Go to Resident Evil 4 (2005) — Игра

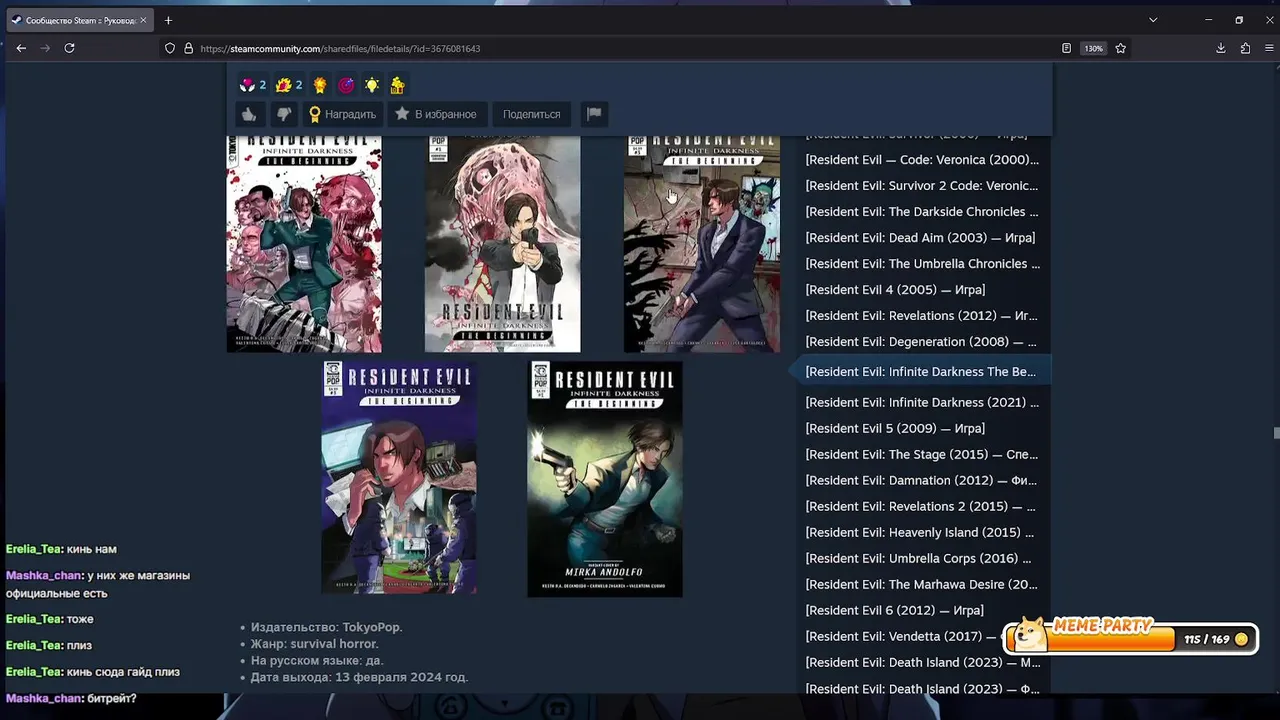click(x=895, y=289)
